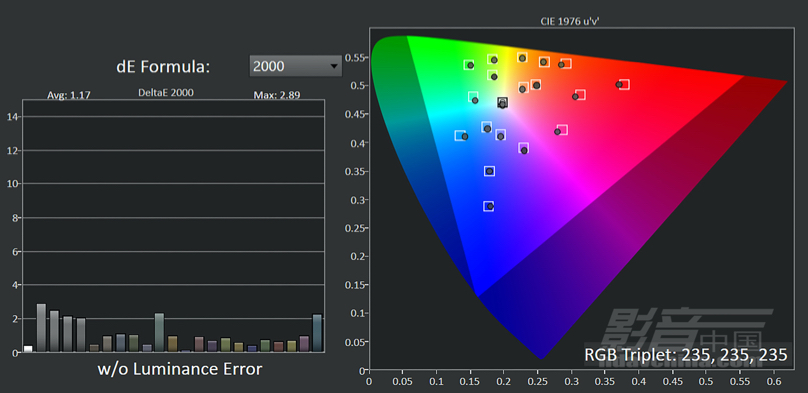Click the magenta measured point near 0.39 v'
The width and height of the screenshot is (808, 393).
pyautogui.click(x=524, y=151)
